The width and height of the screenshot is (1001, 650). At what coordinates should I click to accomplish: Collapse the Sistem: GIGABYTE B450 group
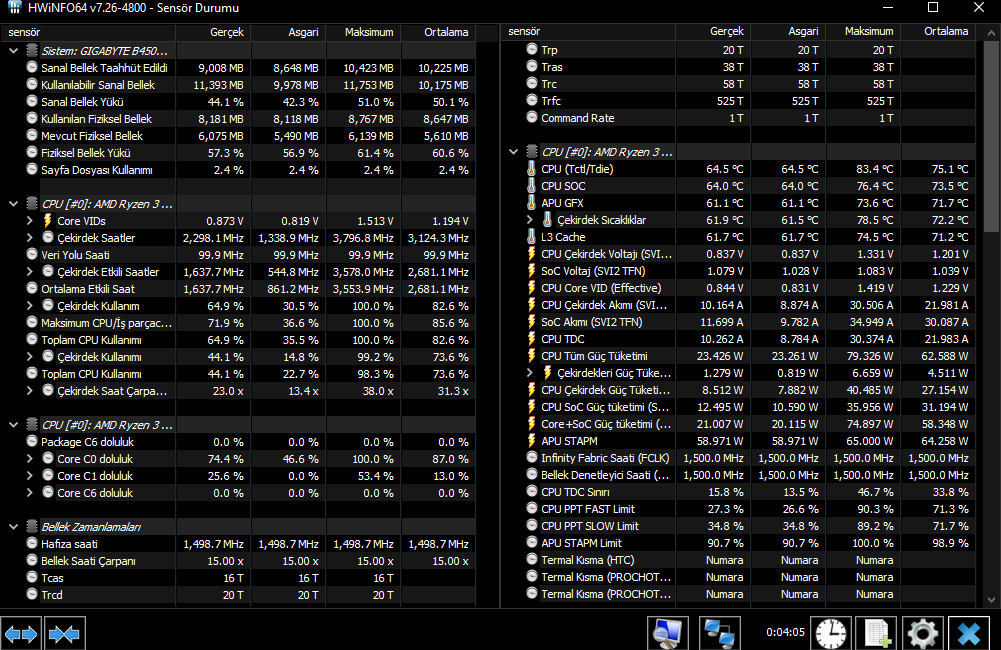tap(13, 50)
